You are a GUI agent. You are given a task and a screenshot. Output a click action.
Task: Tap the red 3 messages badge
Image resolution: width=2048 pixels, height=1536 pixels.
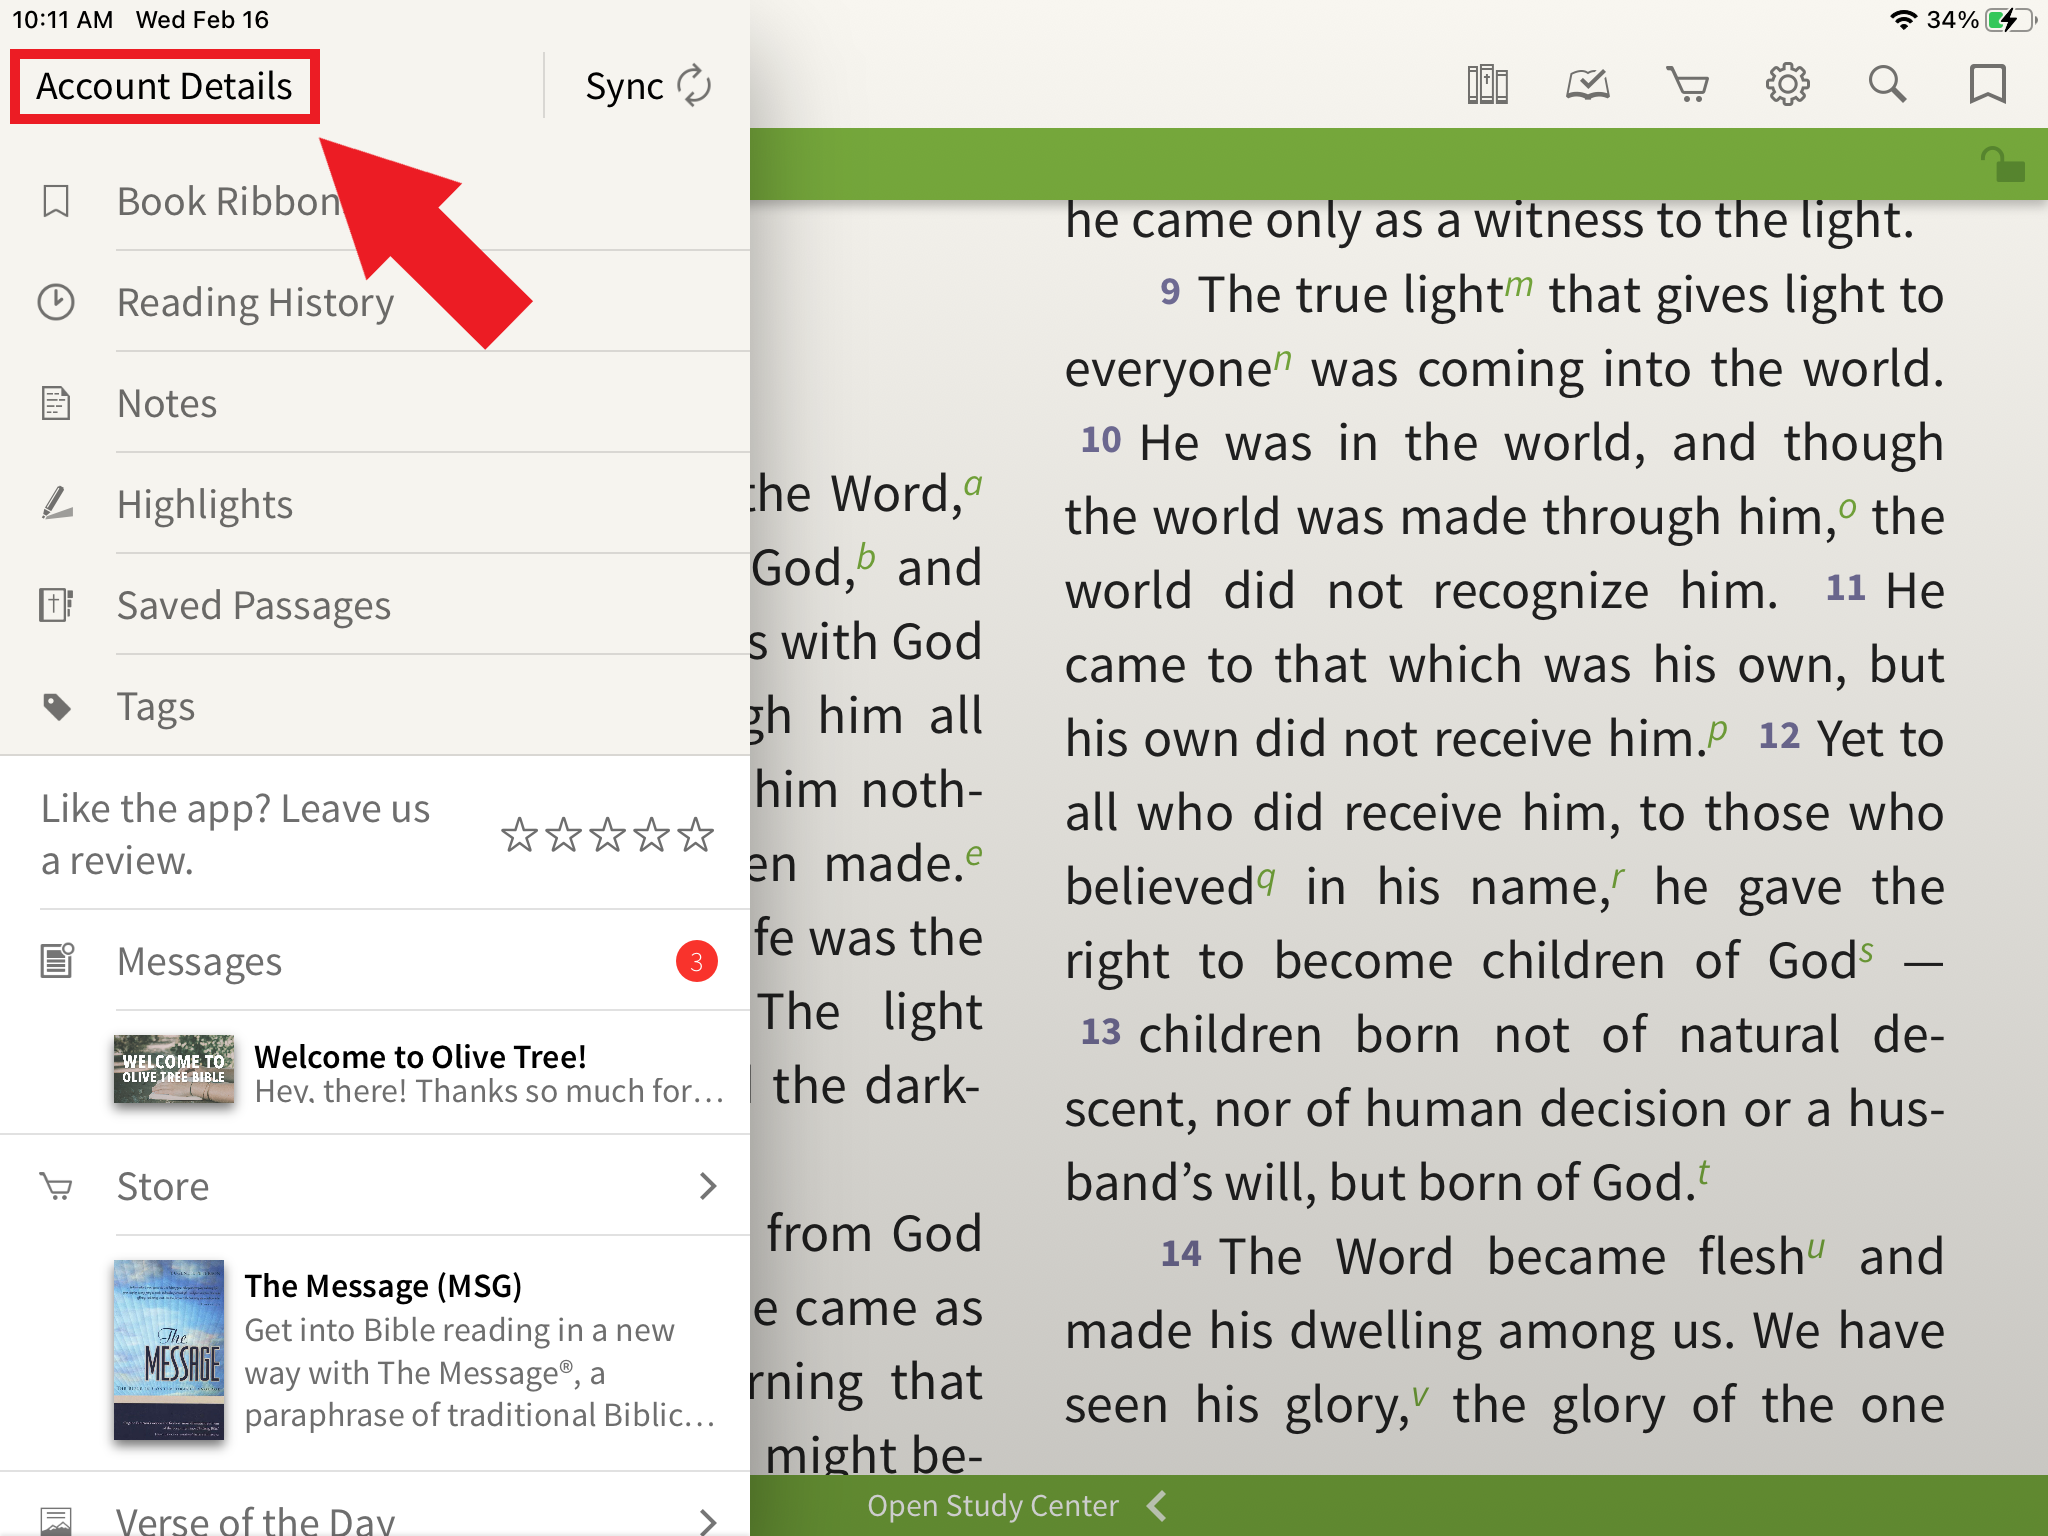(697, 961)
